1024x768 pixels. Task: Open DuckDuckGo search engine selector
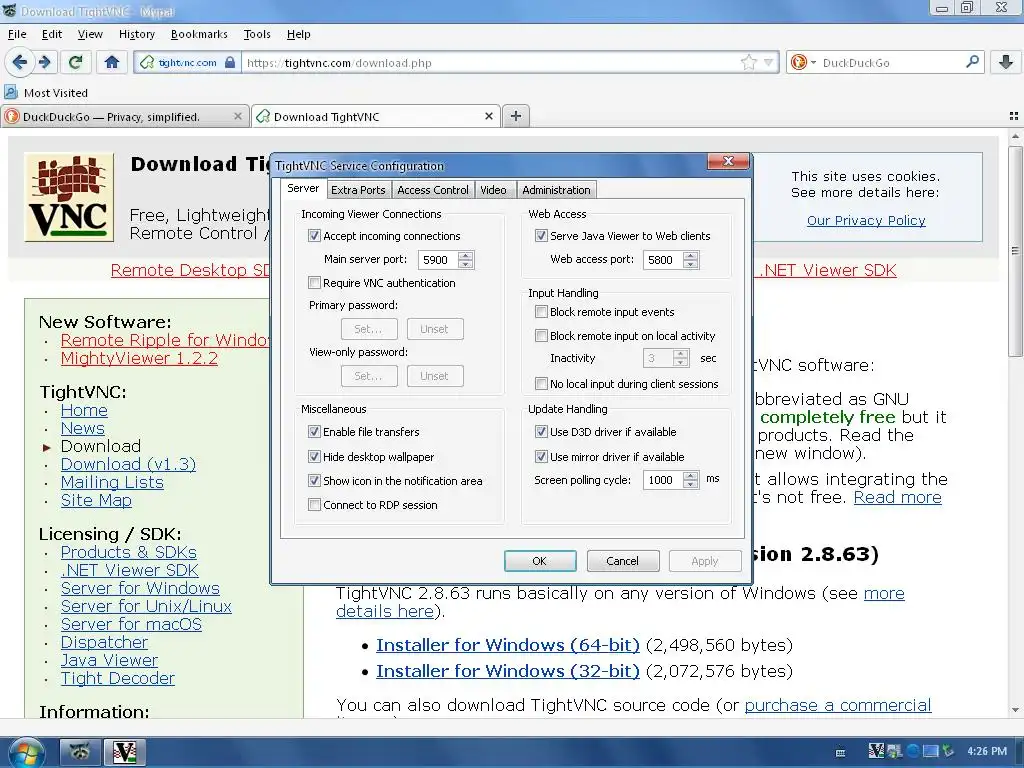pos(803,63)
